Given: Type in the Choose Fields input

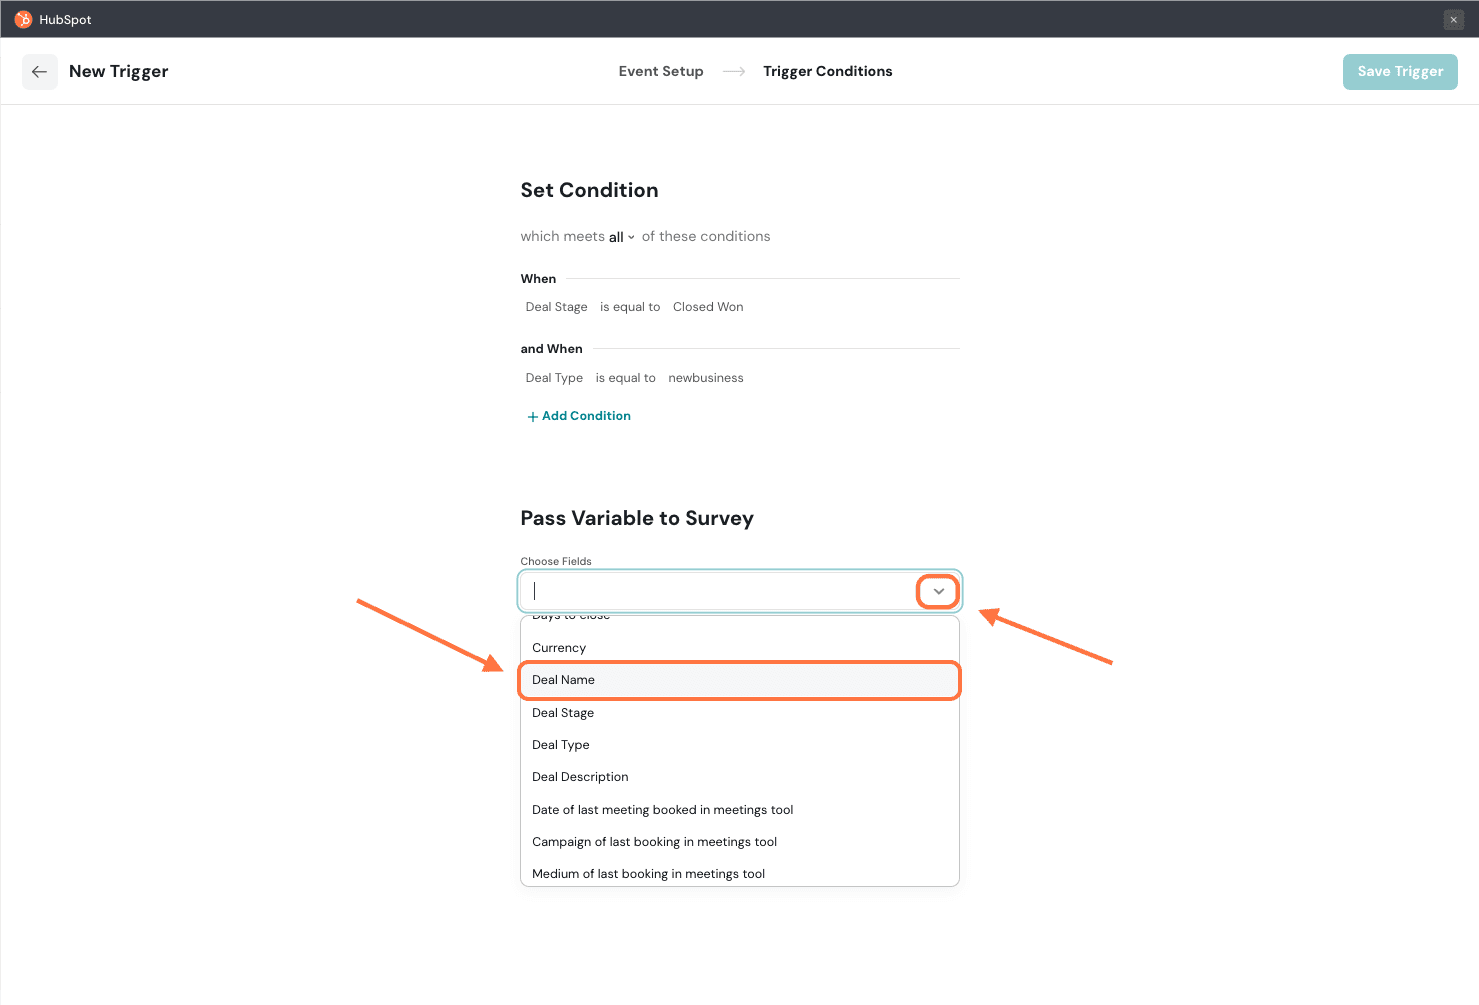Looking at the screenshot, I should pos(720,592).
